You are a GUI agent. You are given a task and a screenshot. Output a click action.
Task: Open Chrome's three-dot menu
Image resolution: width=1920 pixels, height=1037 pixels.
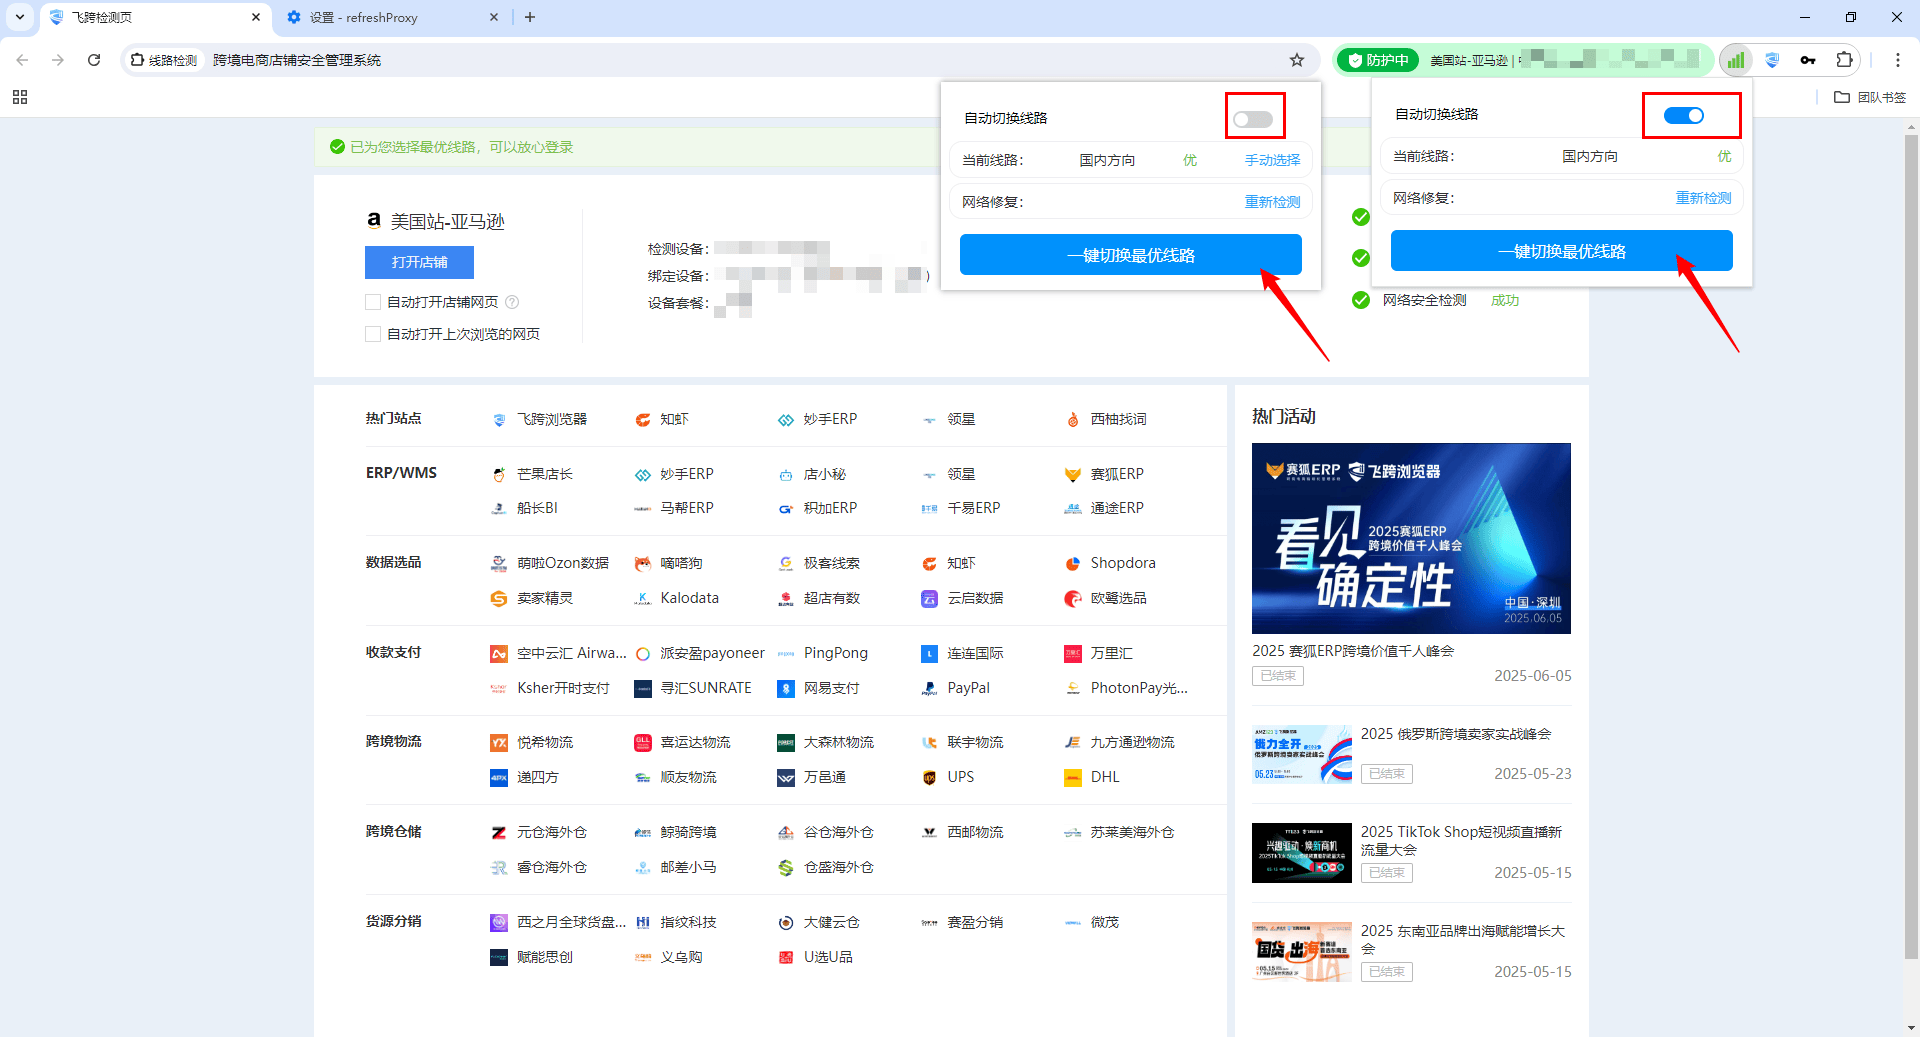(1897, 60)
